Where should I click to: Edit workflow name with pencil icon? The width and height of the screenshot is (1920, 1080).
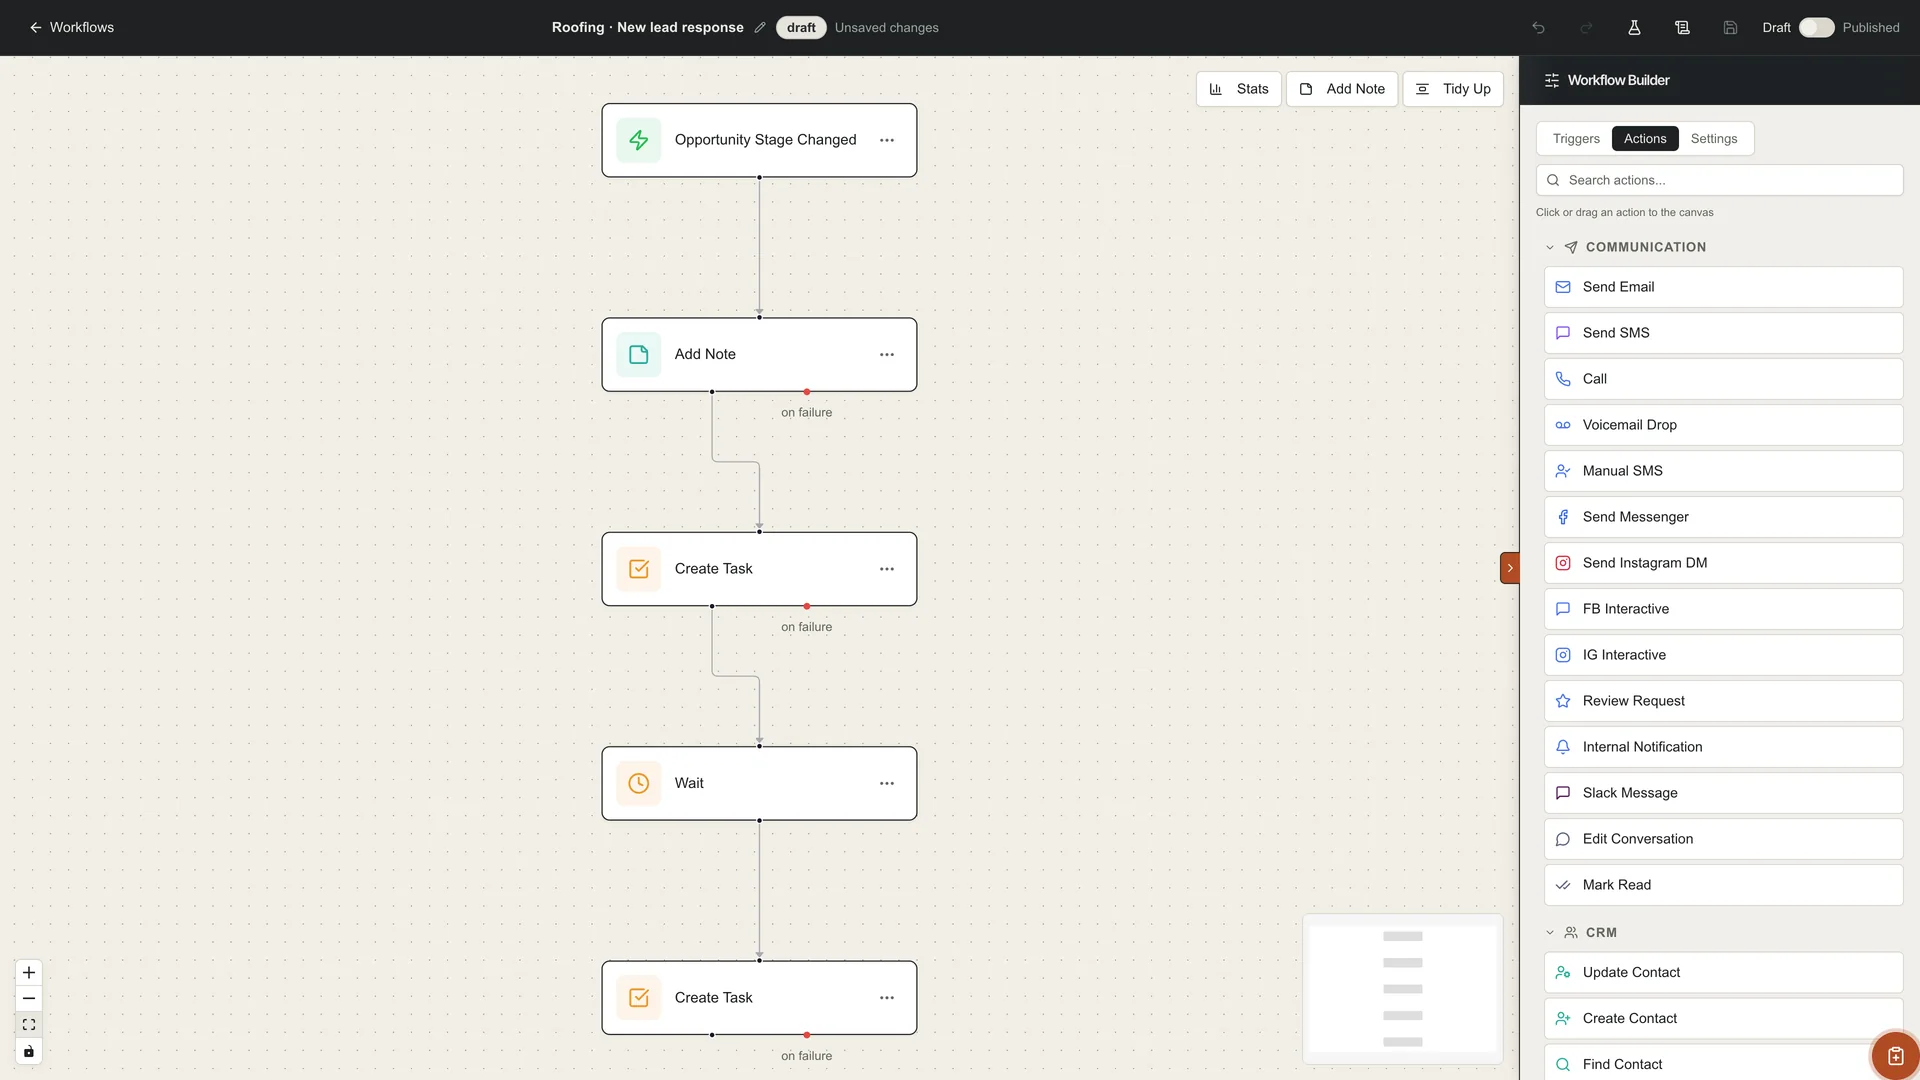coord(760,27)
